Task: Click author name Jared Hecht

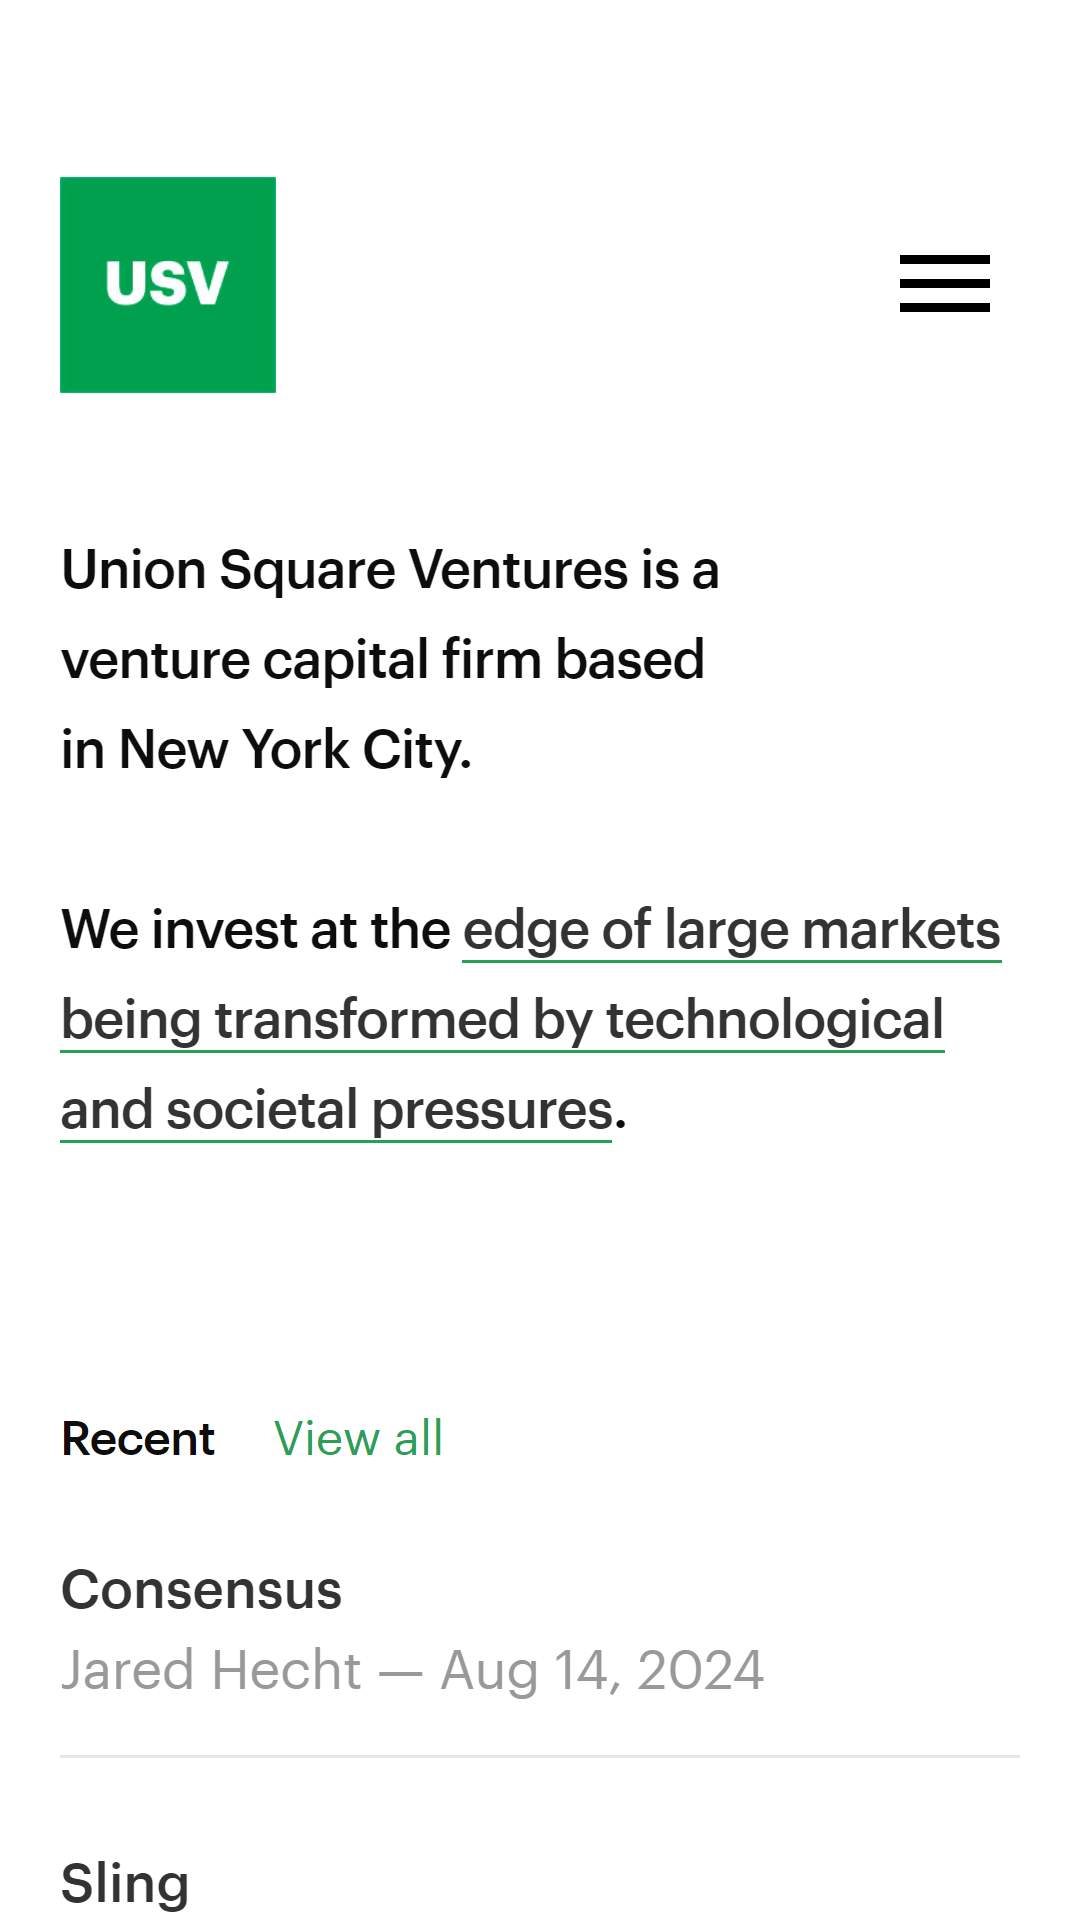Action: [211, 1670]
